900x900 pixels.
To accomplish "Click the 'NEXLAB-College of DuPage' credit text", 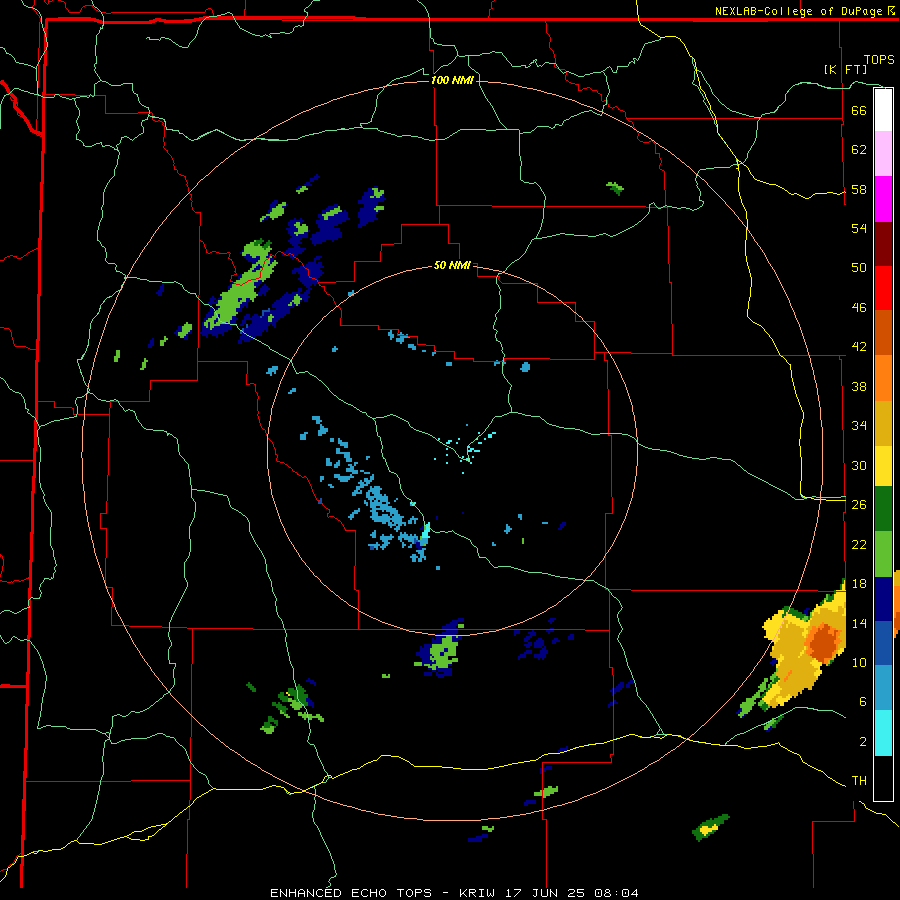I will (x=800, y=11).
